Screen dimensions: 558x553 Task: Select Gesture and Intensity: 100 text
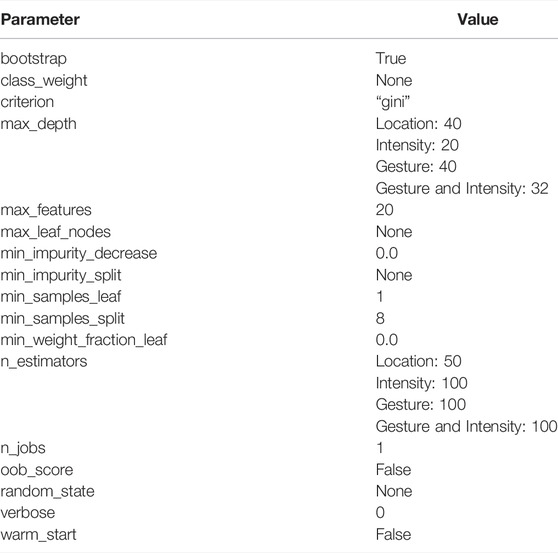click(x=467, y=426)
